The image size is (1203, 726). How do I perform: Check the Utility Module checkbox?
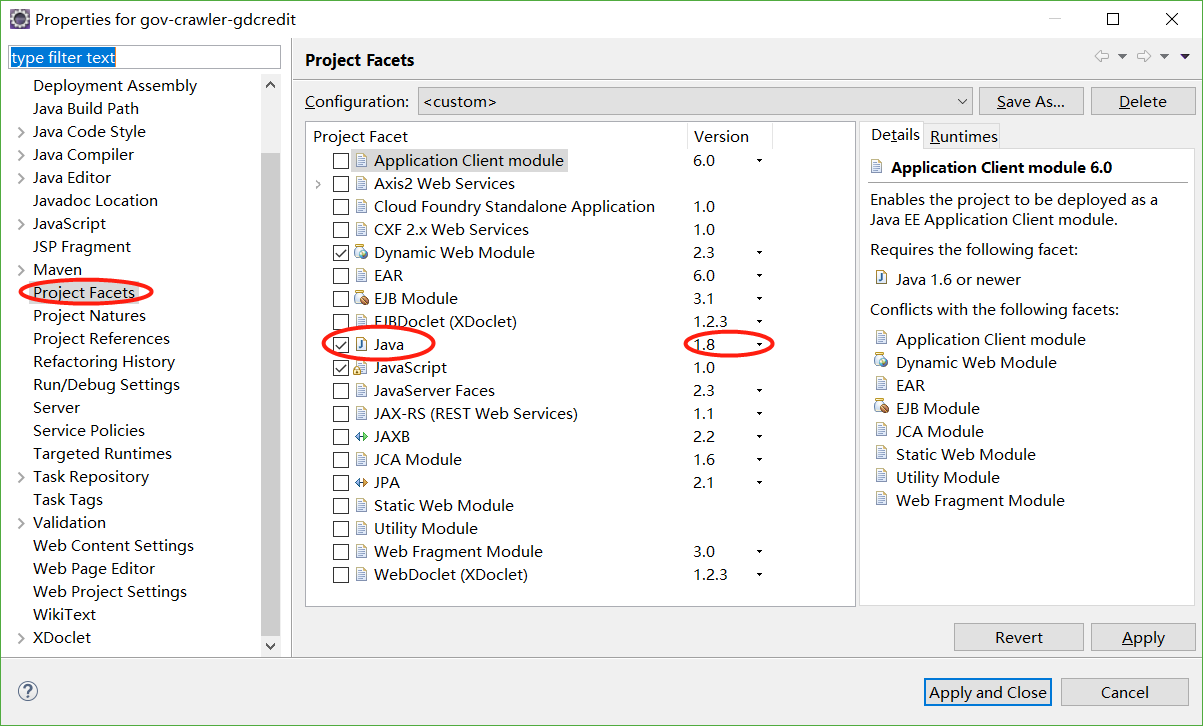341,529
